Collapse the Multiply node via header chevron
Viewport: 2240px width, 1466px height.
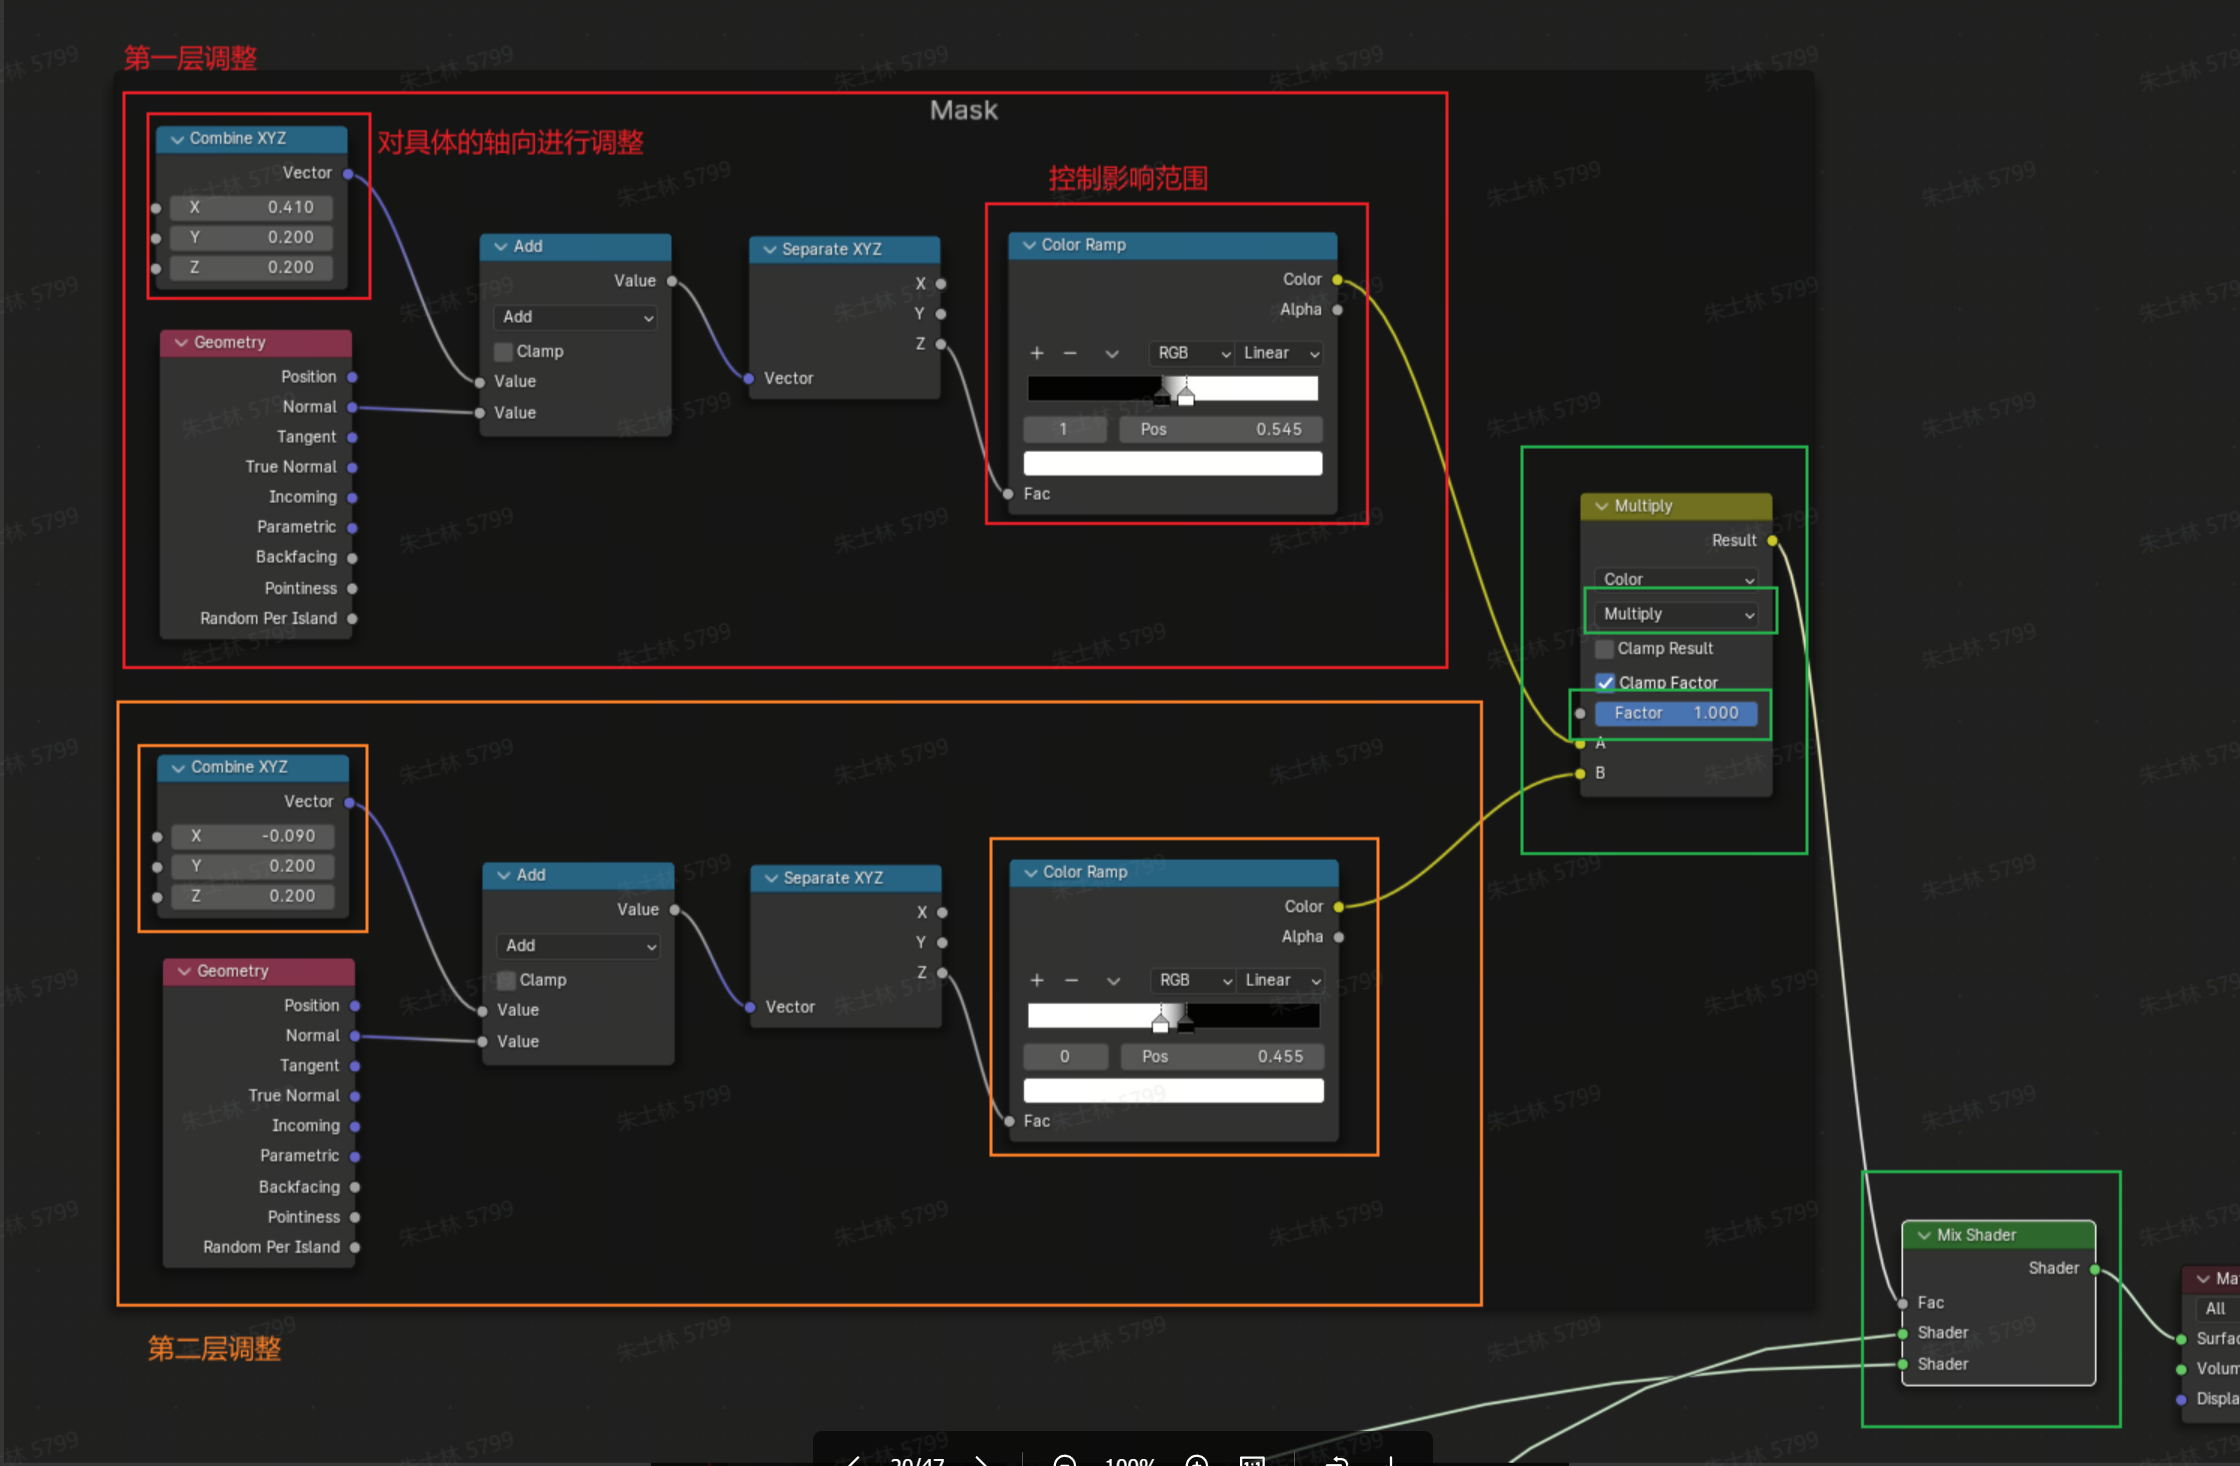tap(1602, 506)
